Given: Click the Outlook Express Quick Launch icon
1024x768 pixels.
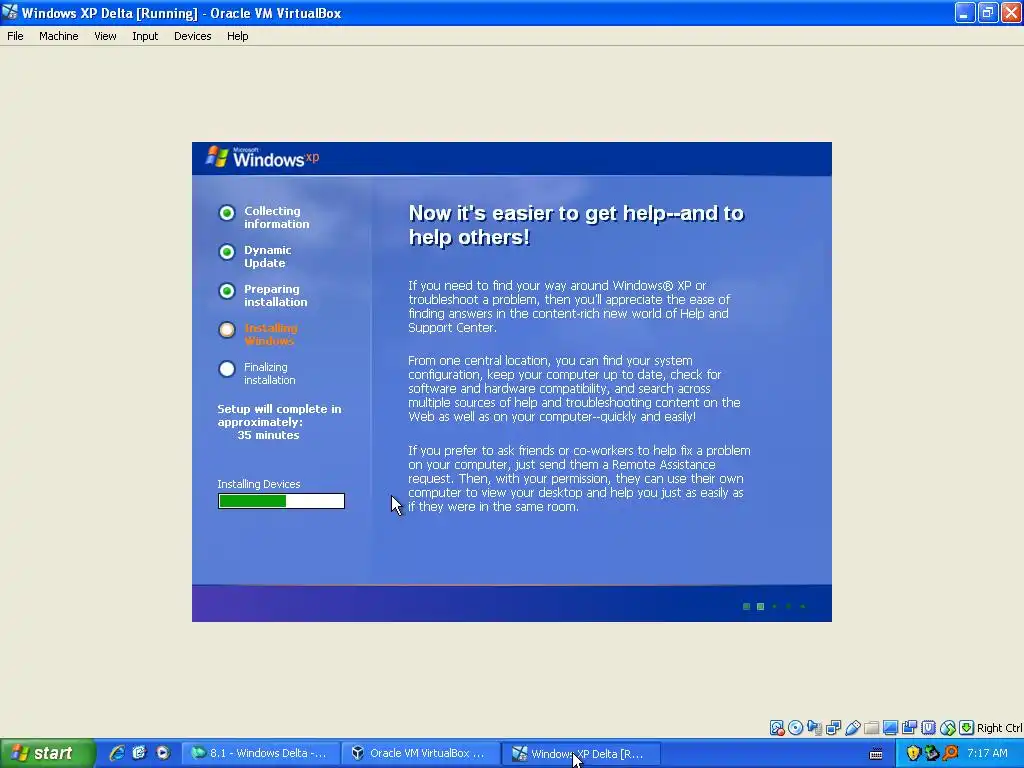Looking at the screenshot, I should pos(139,753).
